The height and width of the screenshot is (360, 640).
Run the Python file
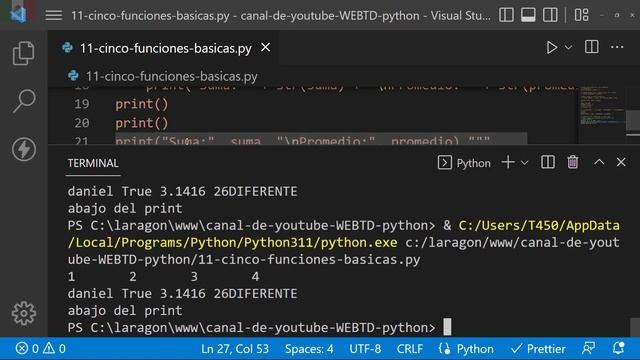click(551, 48)
